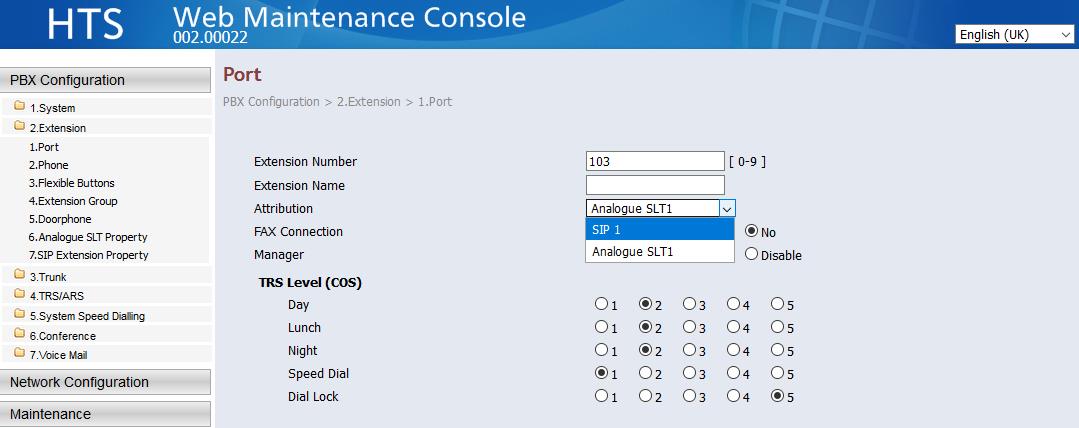This screenshot has height=428, width=1079.
Task: Open the Network Configuration section
Action: pyautogui.click(x=106, y=382)
